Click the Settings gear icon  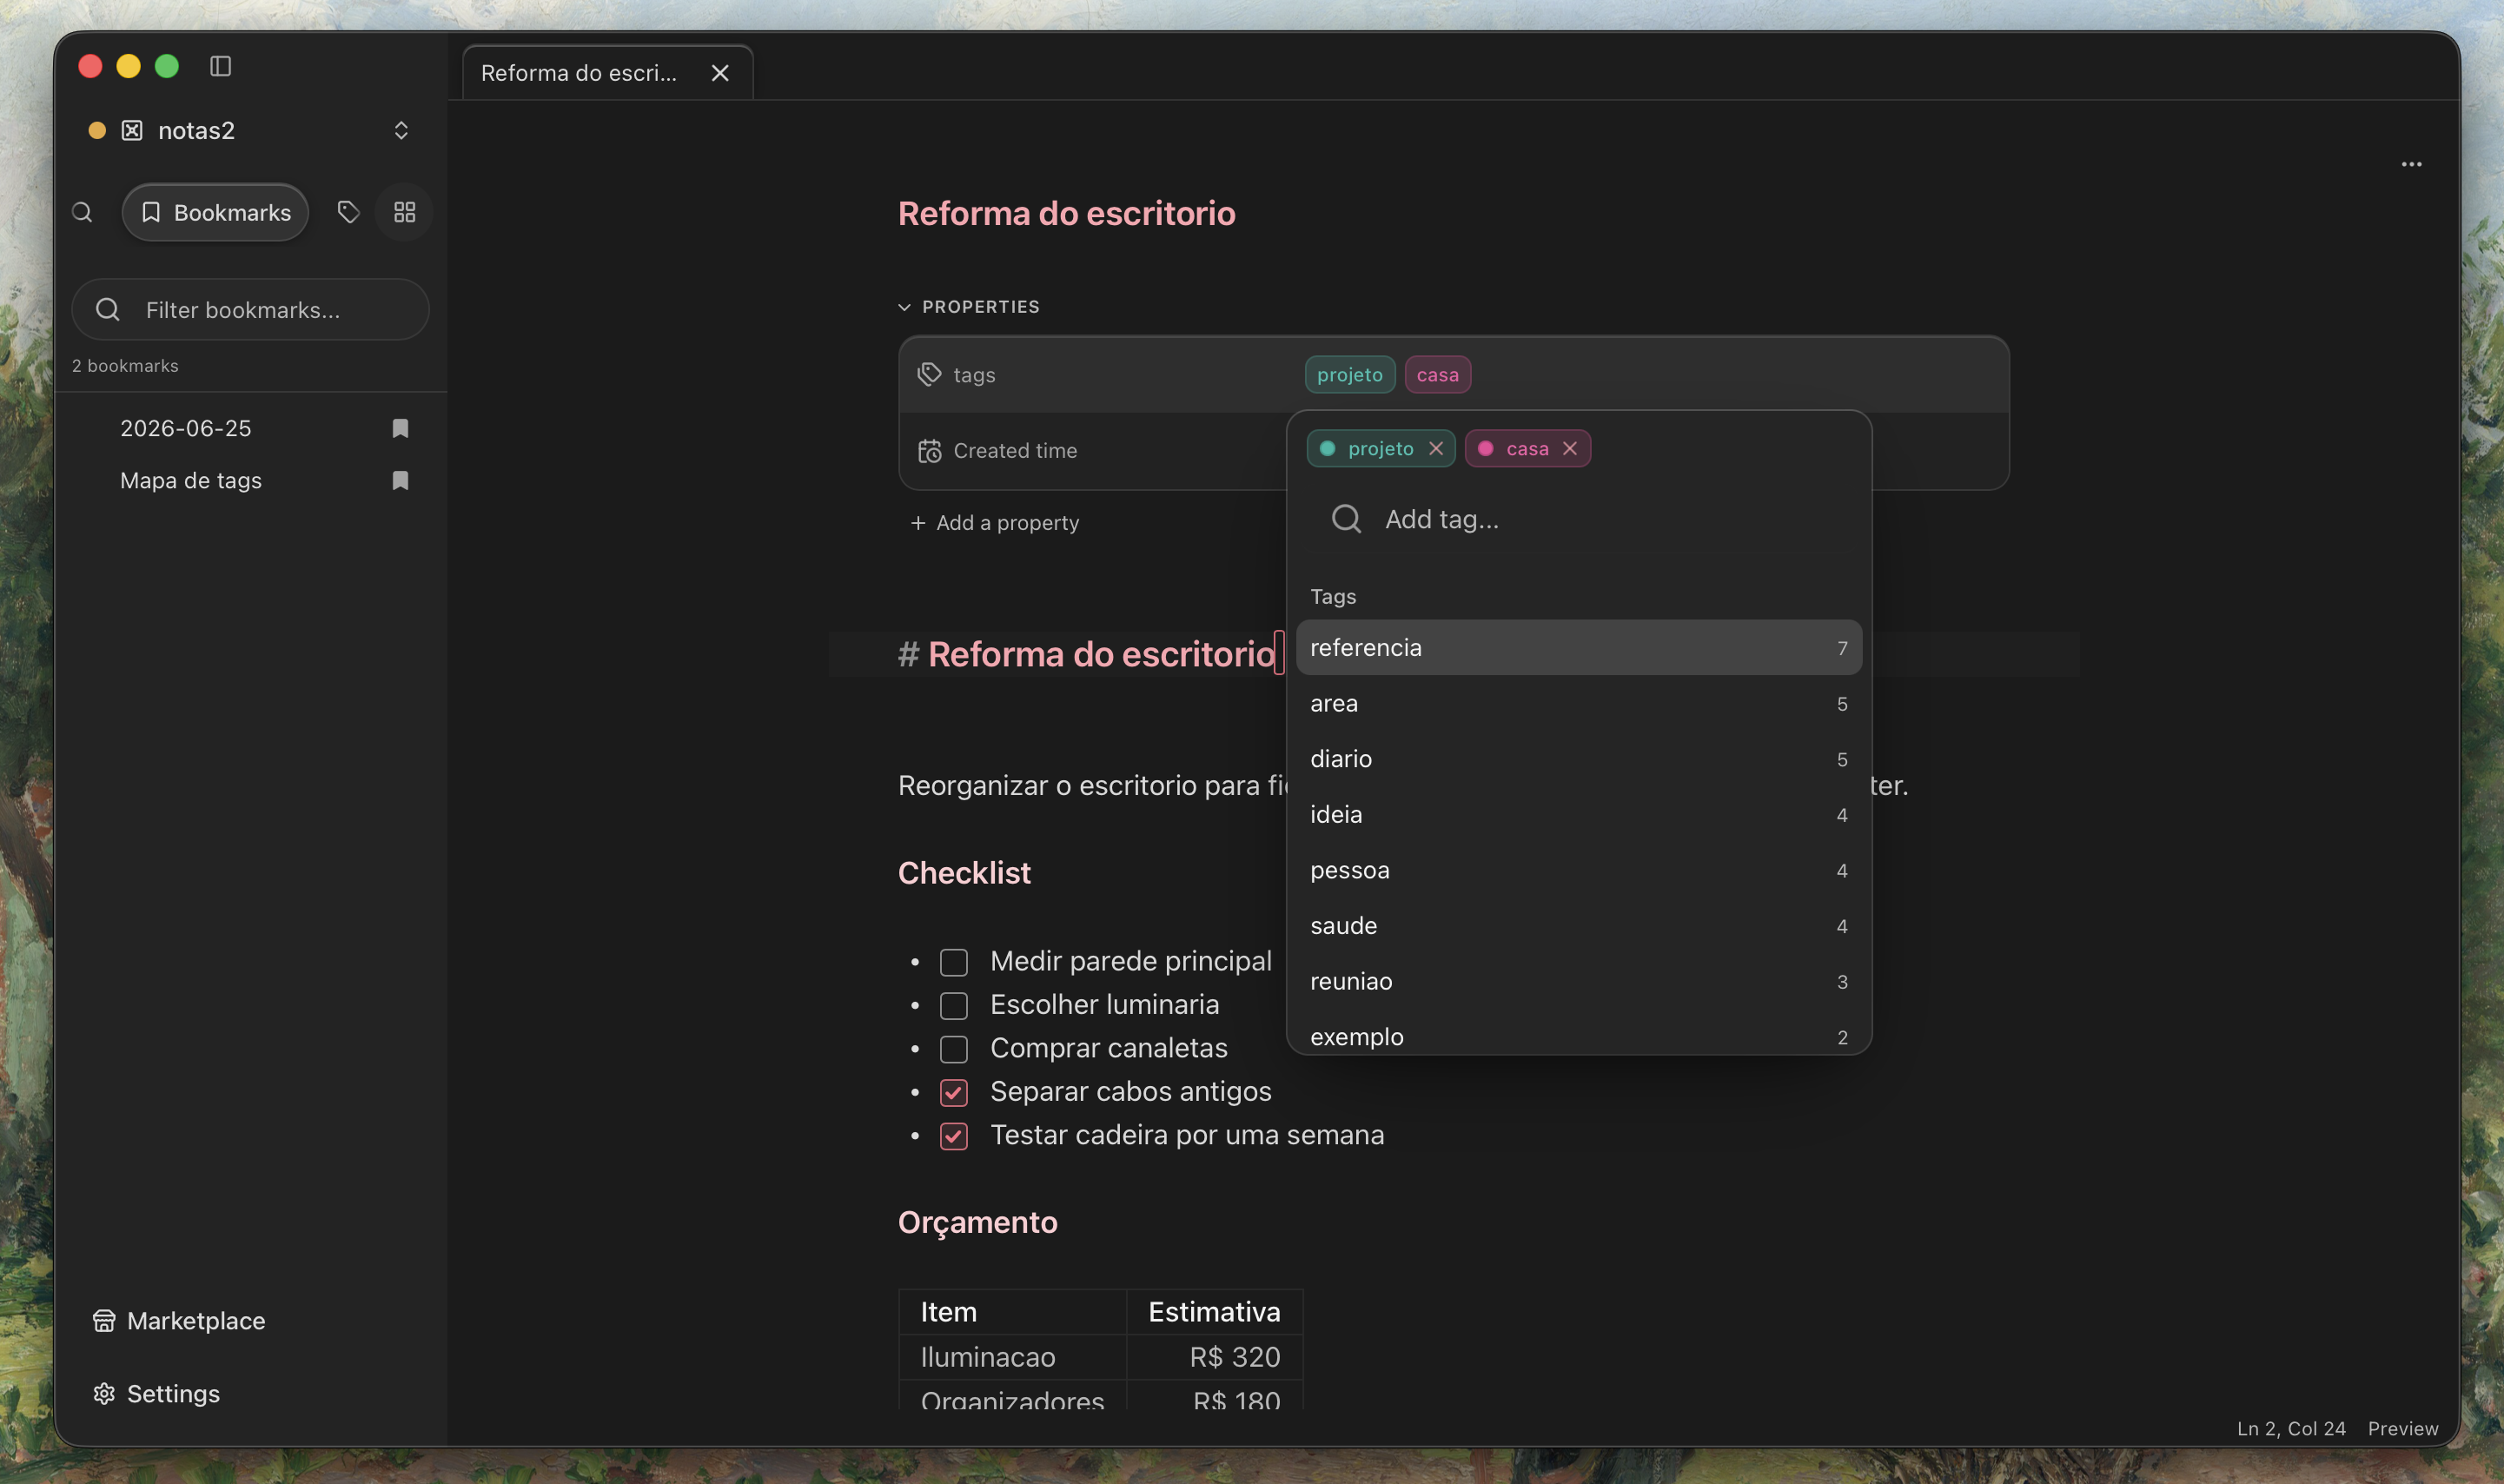(104, 1393)
